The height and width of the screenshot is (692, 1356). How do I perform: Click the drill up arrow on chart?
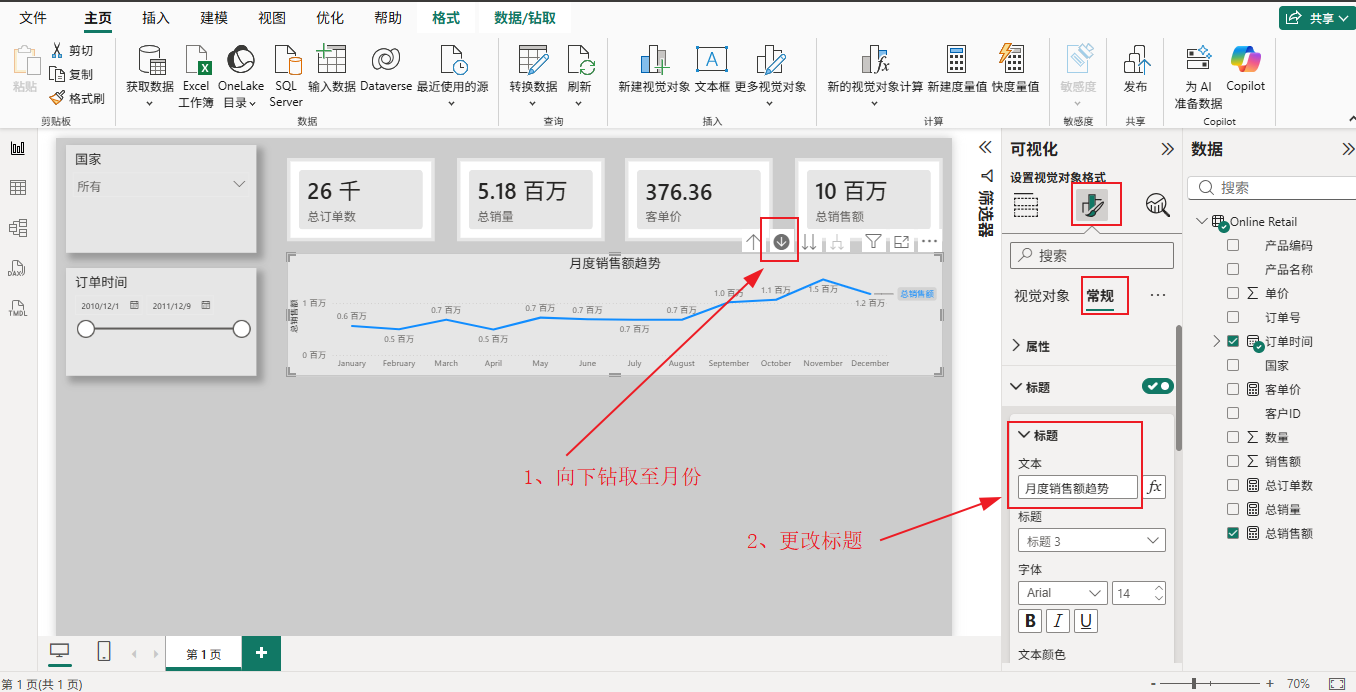point(753,241)
